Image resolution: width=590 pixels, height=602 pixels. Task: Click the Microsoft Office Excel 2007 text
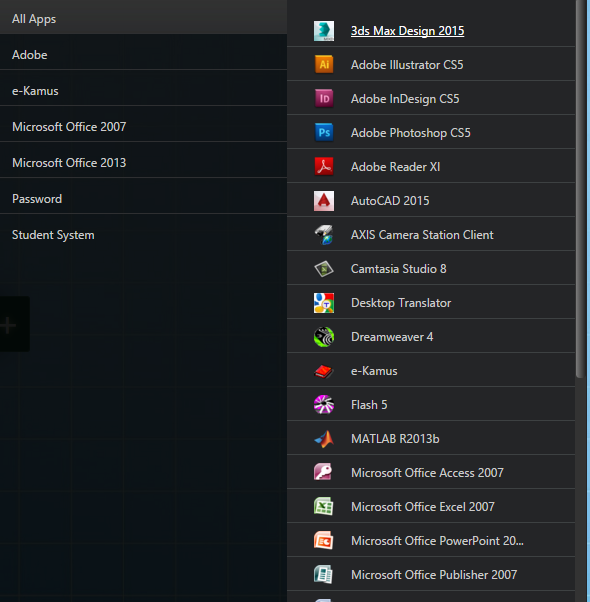tap(423, 507)
